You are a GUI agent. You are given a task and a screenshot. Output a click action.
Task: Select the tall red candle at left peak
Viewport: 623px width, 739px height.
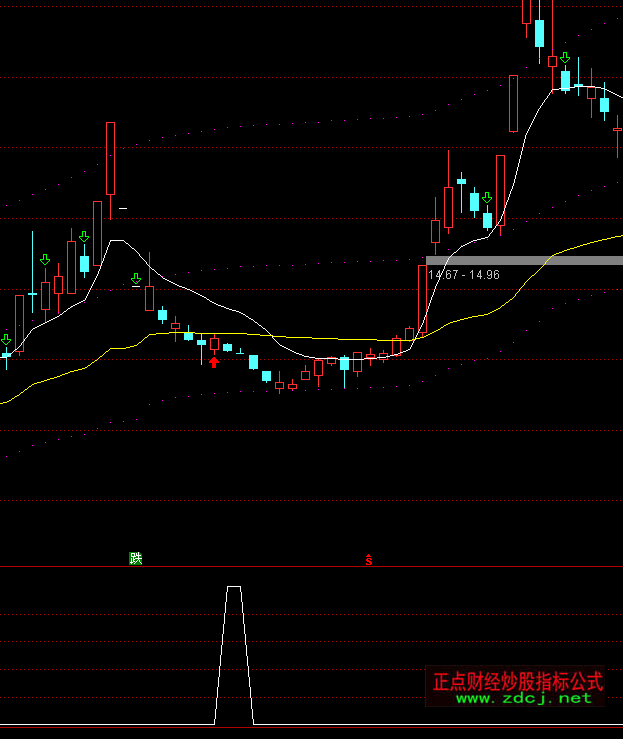[110, 158]
